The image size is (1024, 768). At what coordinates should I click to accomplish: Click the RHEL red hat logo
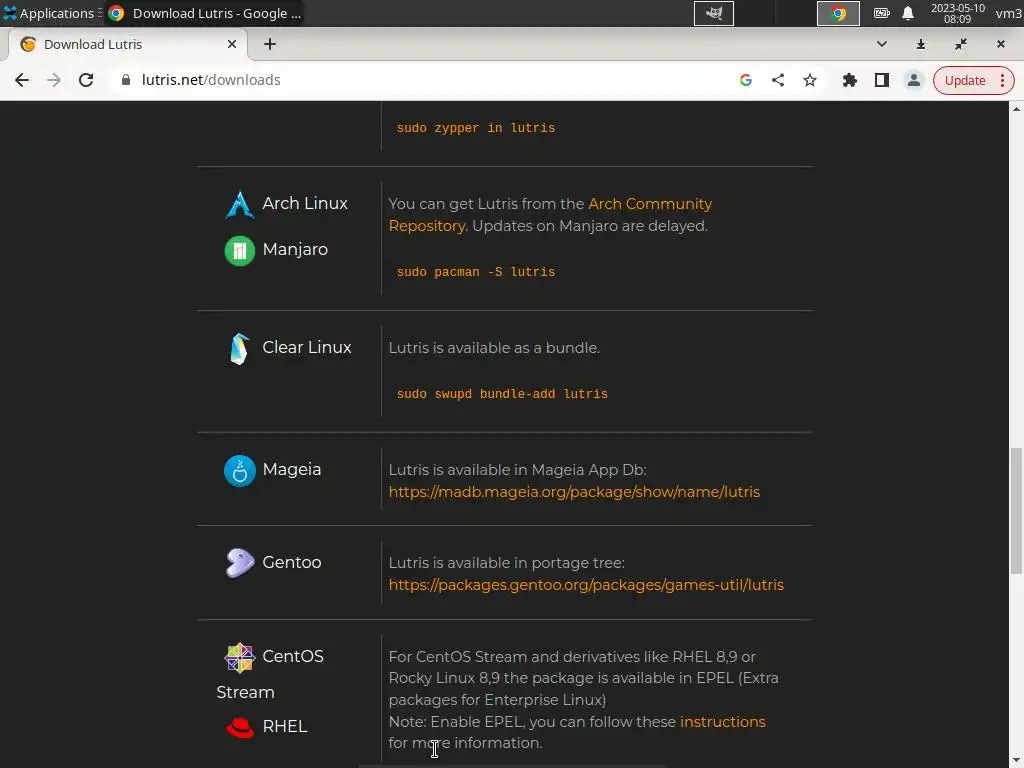click(x=240, y=728)
